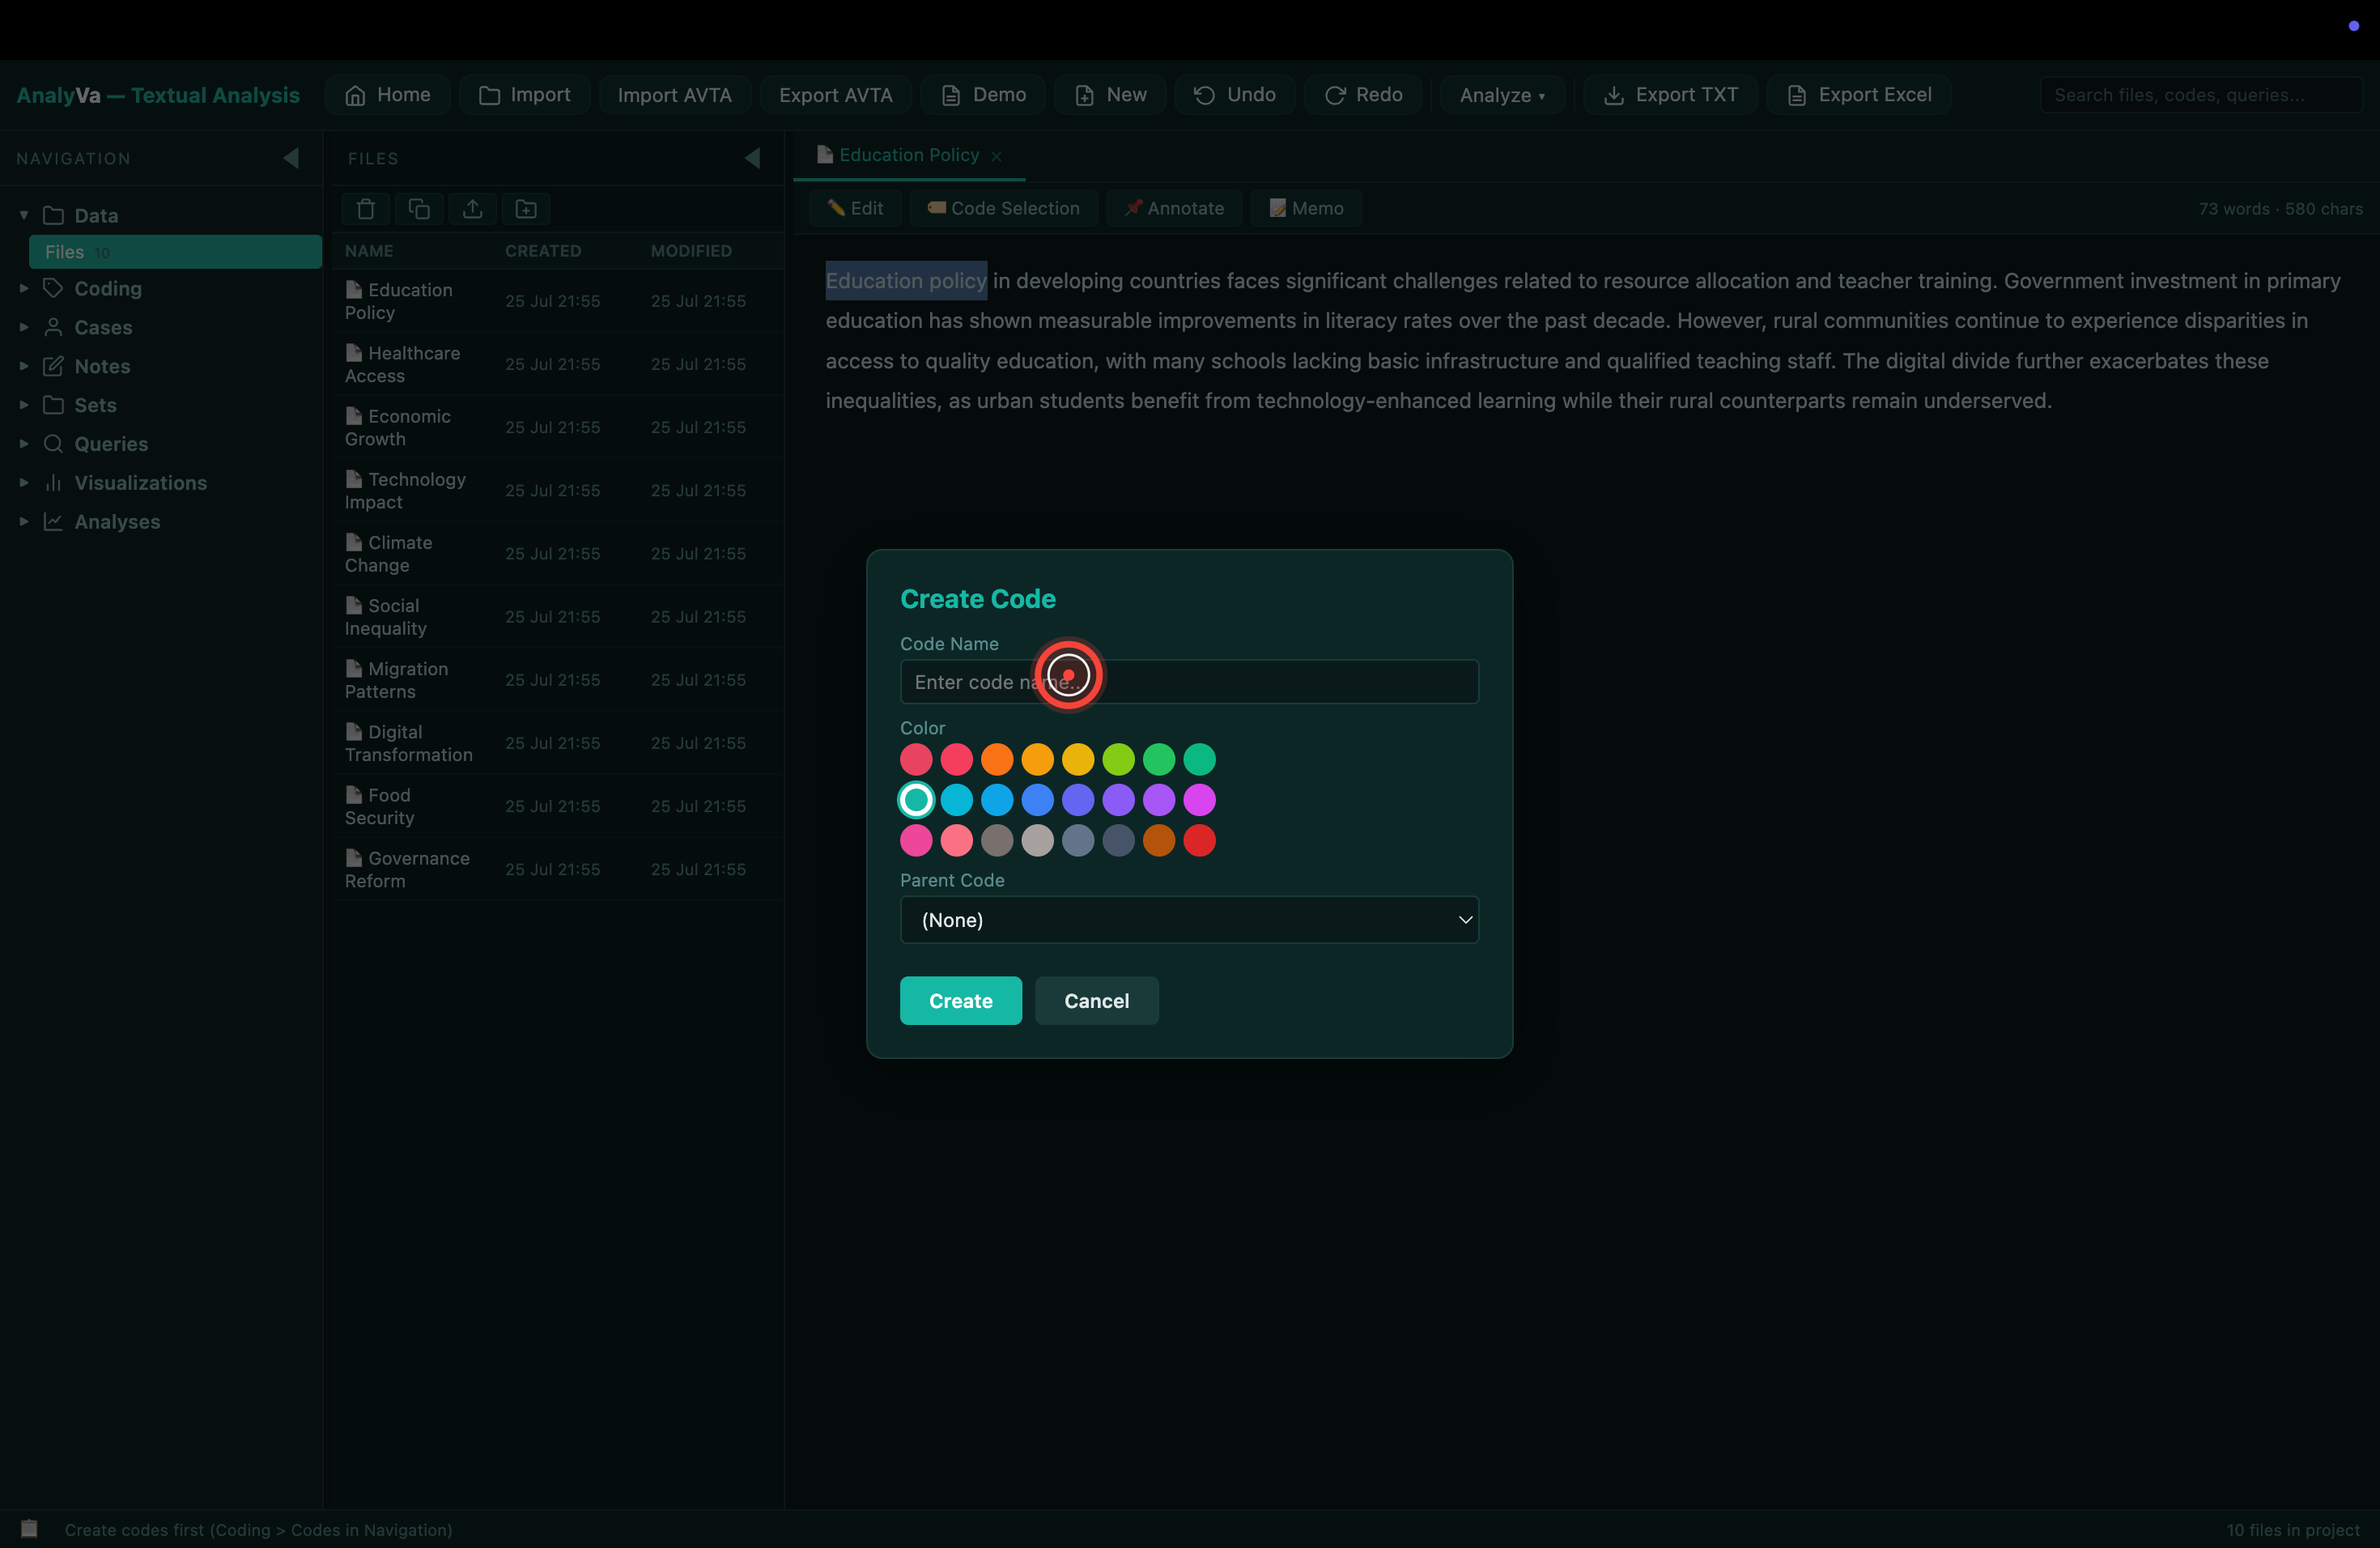
Task: Click the Export AVTA button
Action: (x=836, y=95)
